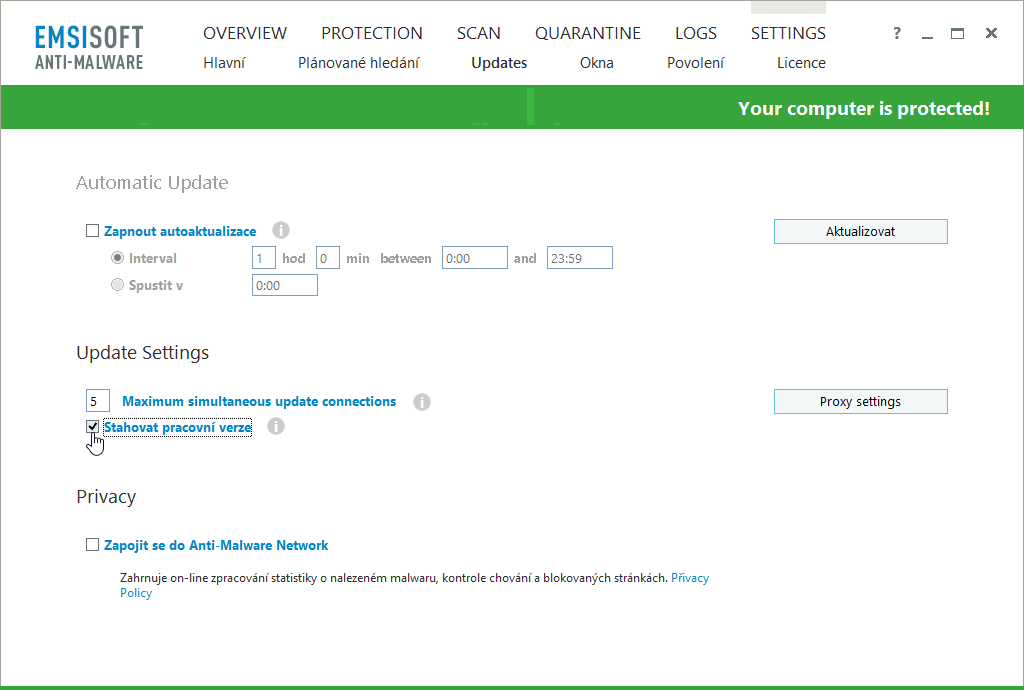
Task: Click the end time field 23:59
Action: click(580, 258)
